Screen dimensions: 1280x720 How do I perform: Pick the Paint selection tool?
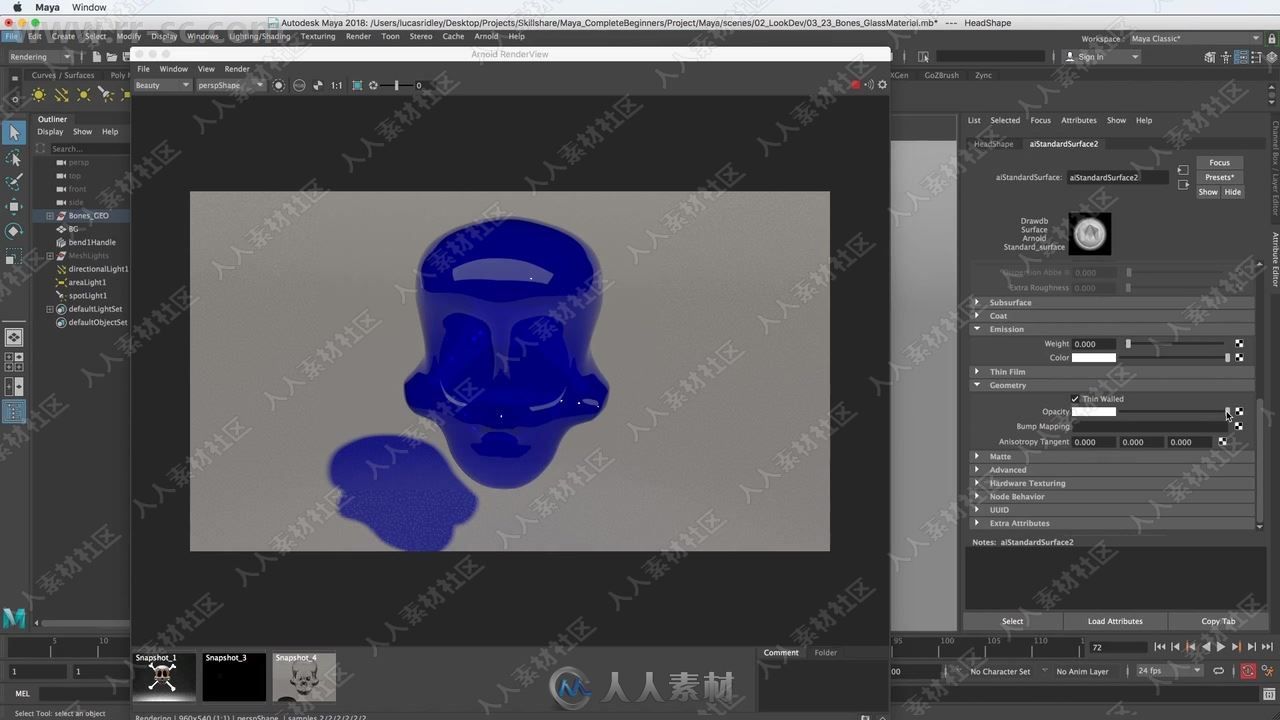click(14, 183)
